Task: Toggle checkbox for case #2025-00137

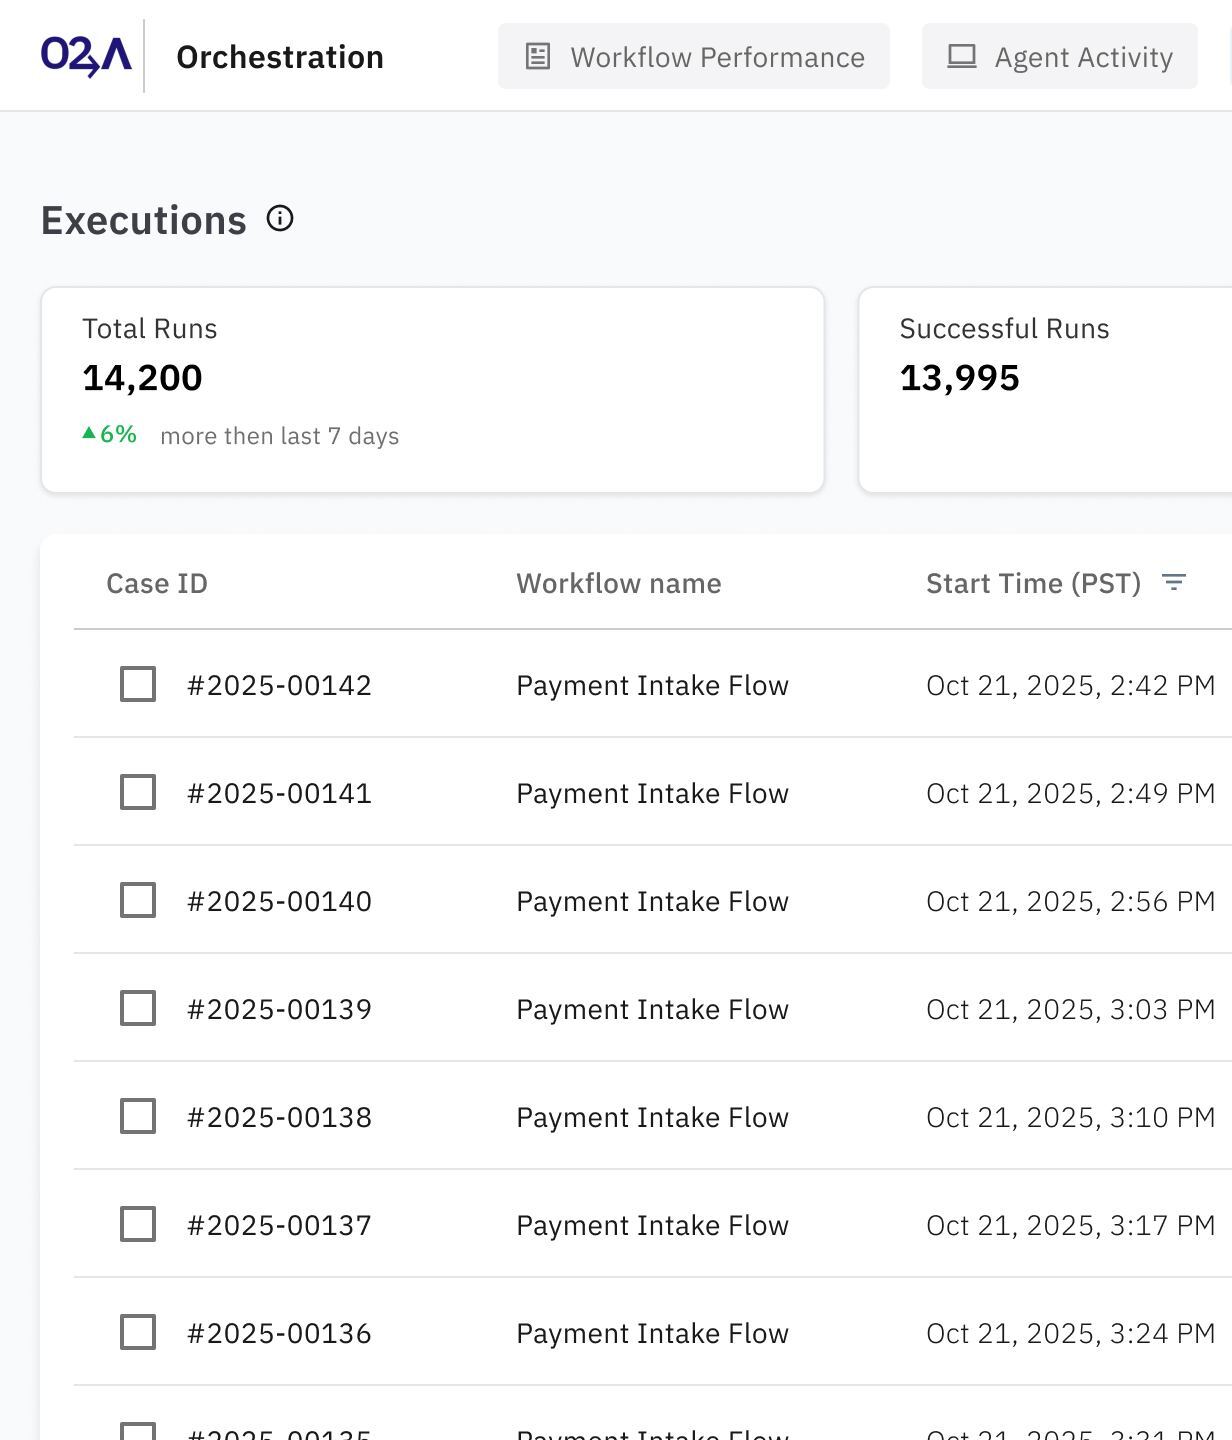Action: (x=138, y=1225)
